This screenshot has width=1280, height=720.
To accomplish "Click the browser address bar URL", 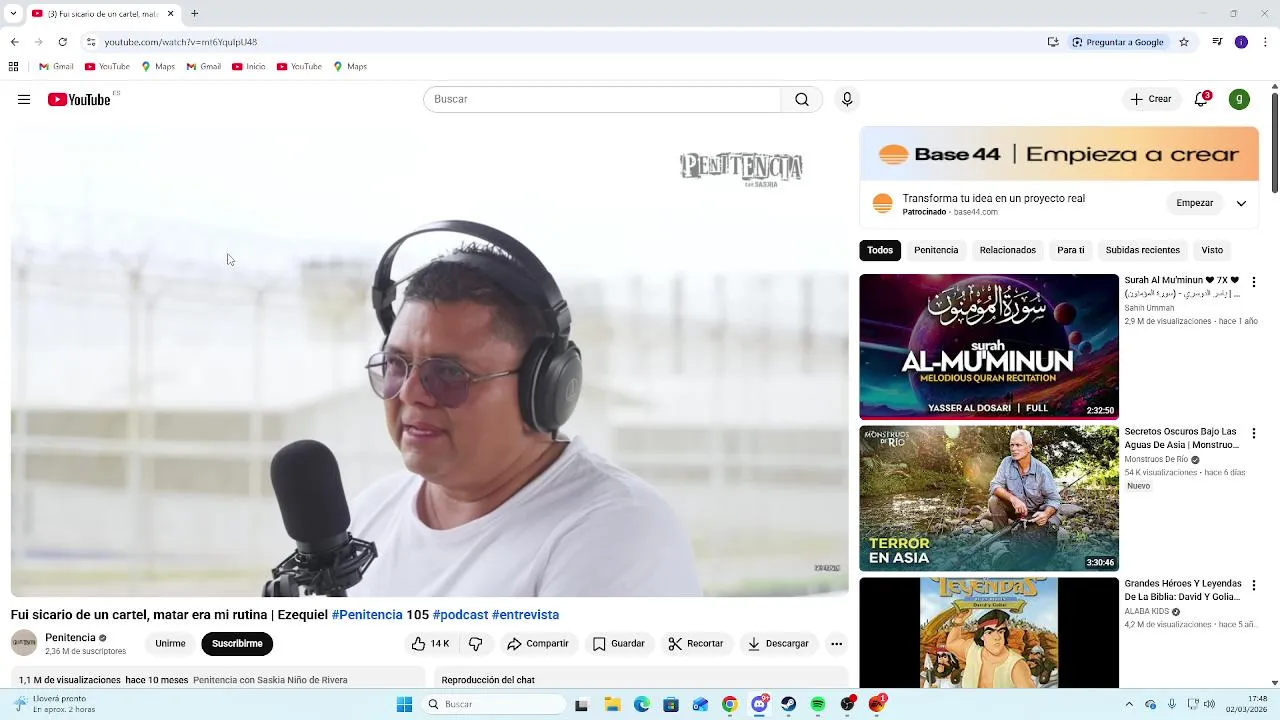I will click(x=181, y=42).
